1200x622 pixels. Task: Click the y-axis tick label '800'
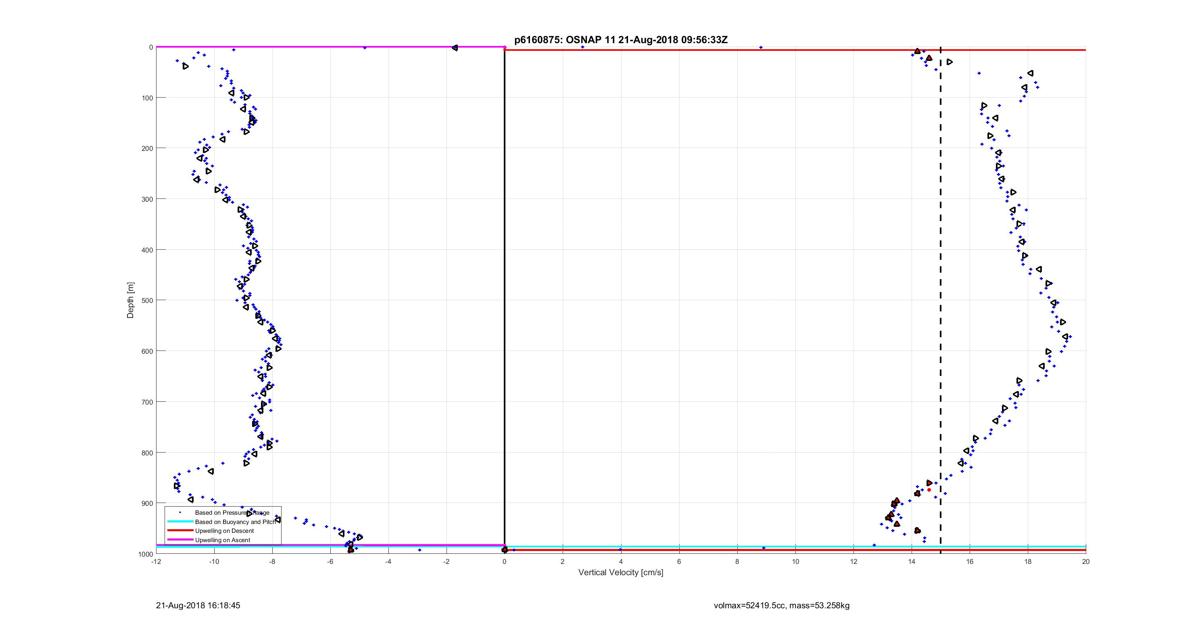coord(146,452)
